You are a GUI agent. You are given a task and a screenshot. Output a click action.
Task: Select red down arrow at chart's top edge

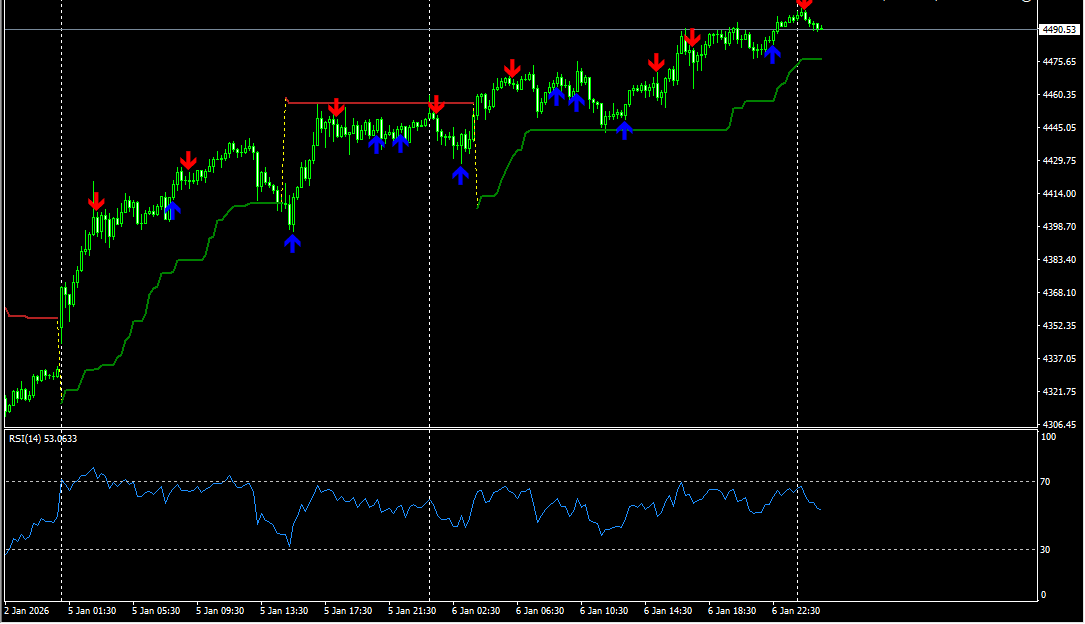(804, 5)
